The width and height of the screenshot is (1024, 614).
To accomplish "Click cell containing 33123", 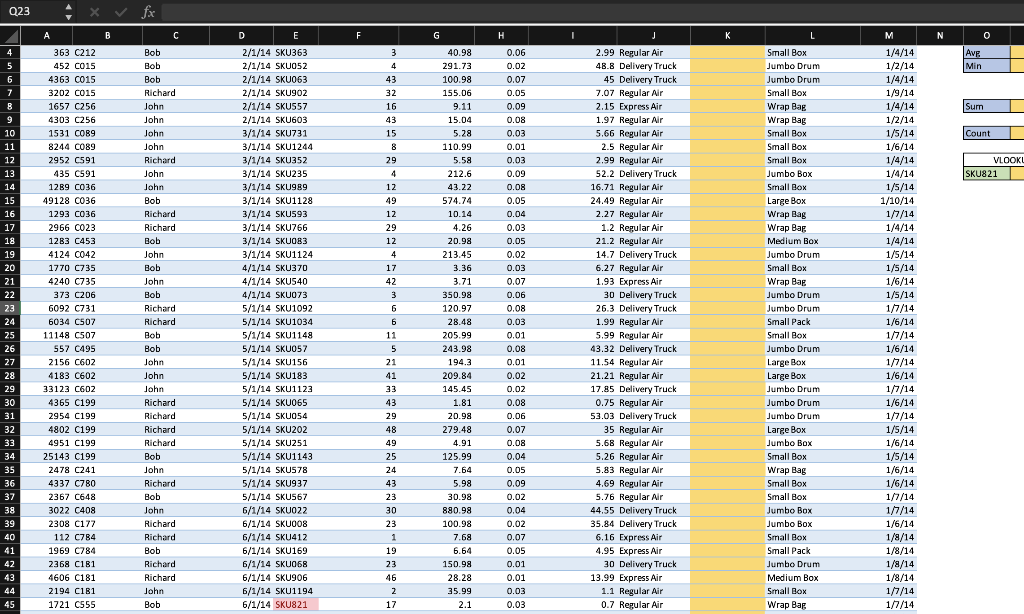I will pyautogui.click(x=46, y=389).
